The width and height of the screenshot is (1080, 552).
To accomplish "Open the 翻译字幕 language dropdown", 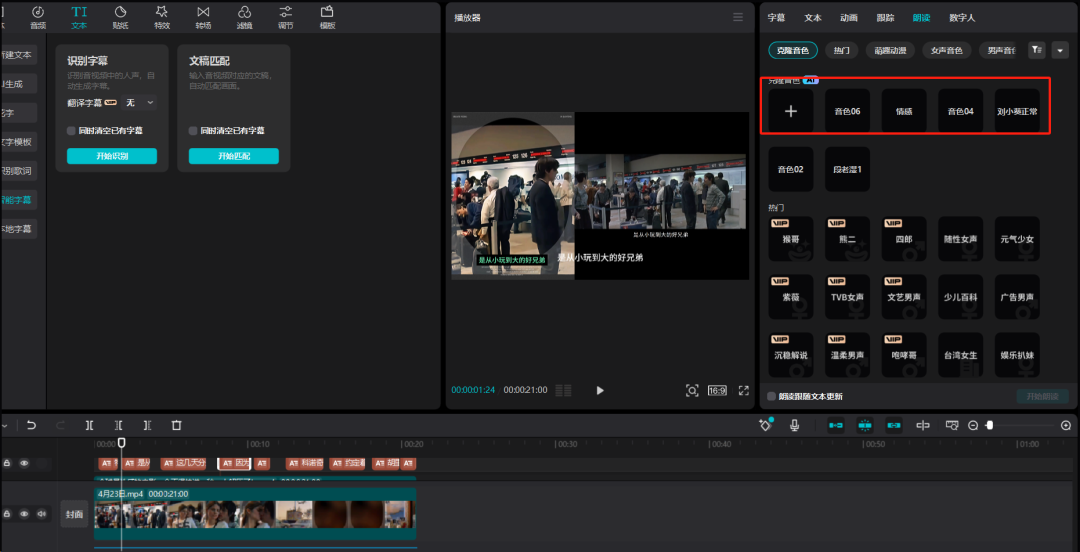I will pos(139,103).
